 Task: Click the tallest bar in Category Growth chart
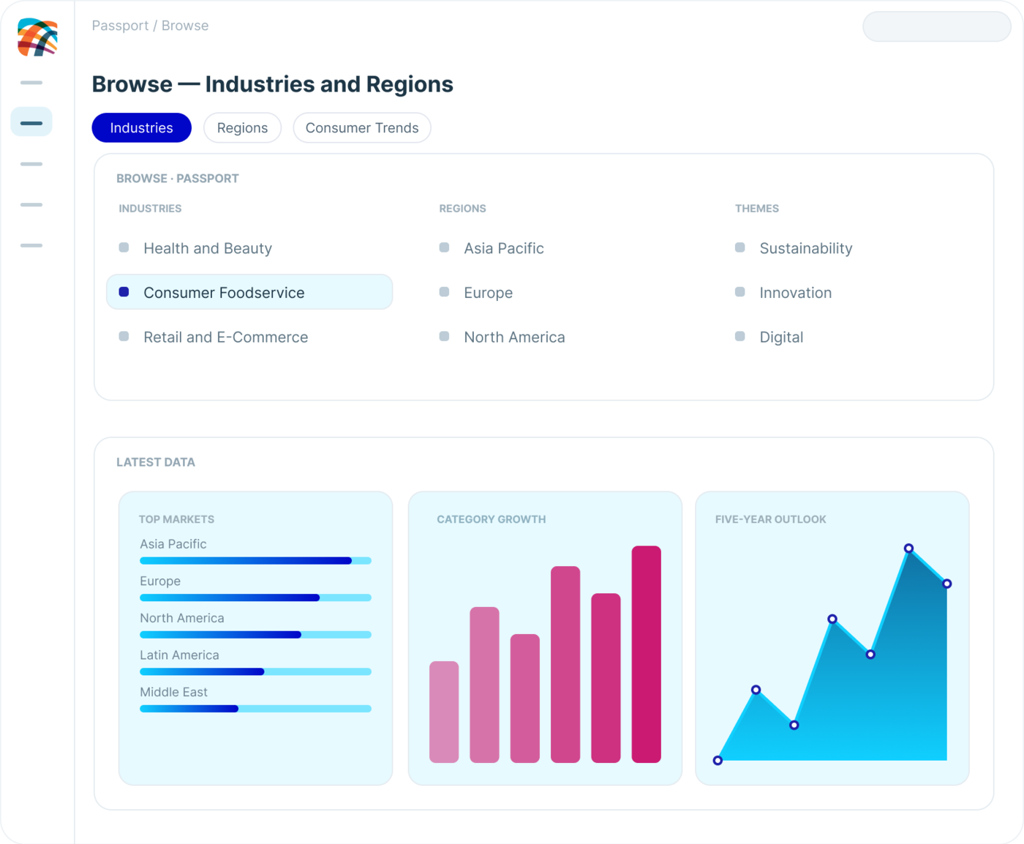click(646, 654)
